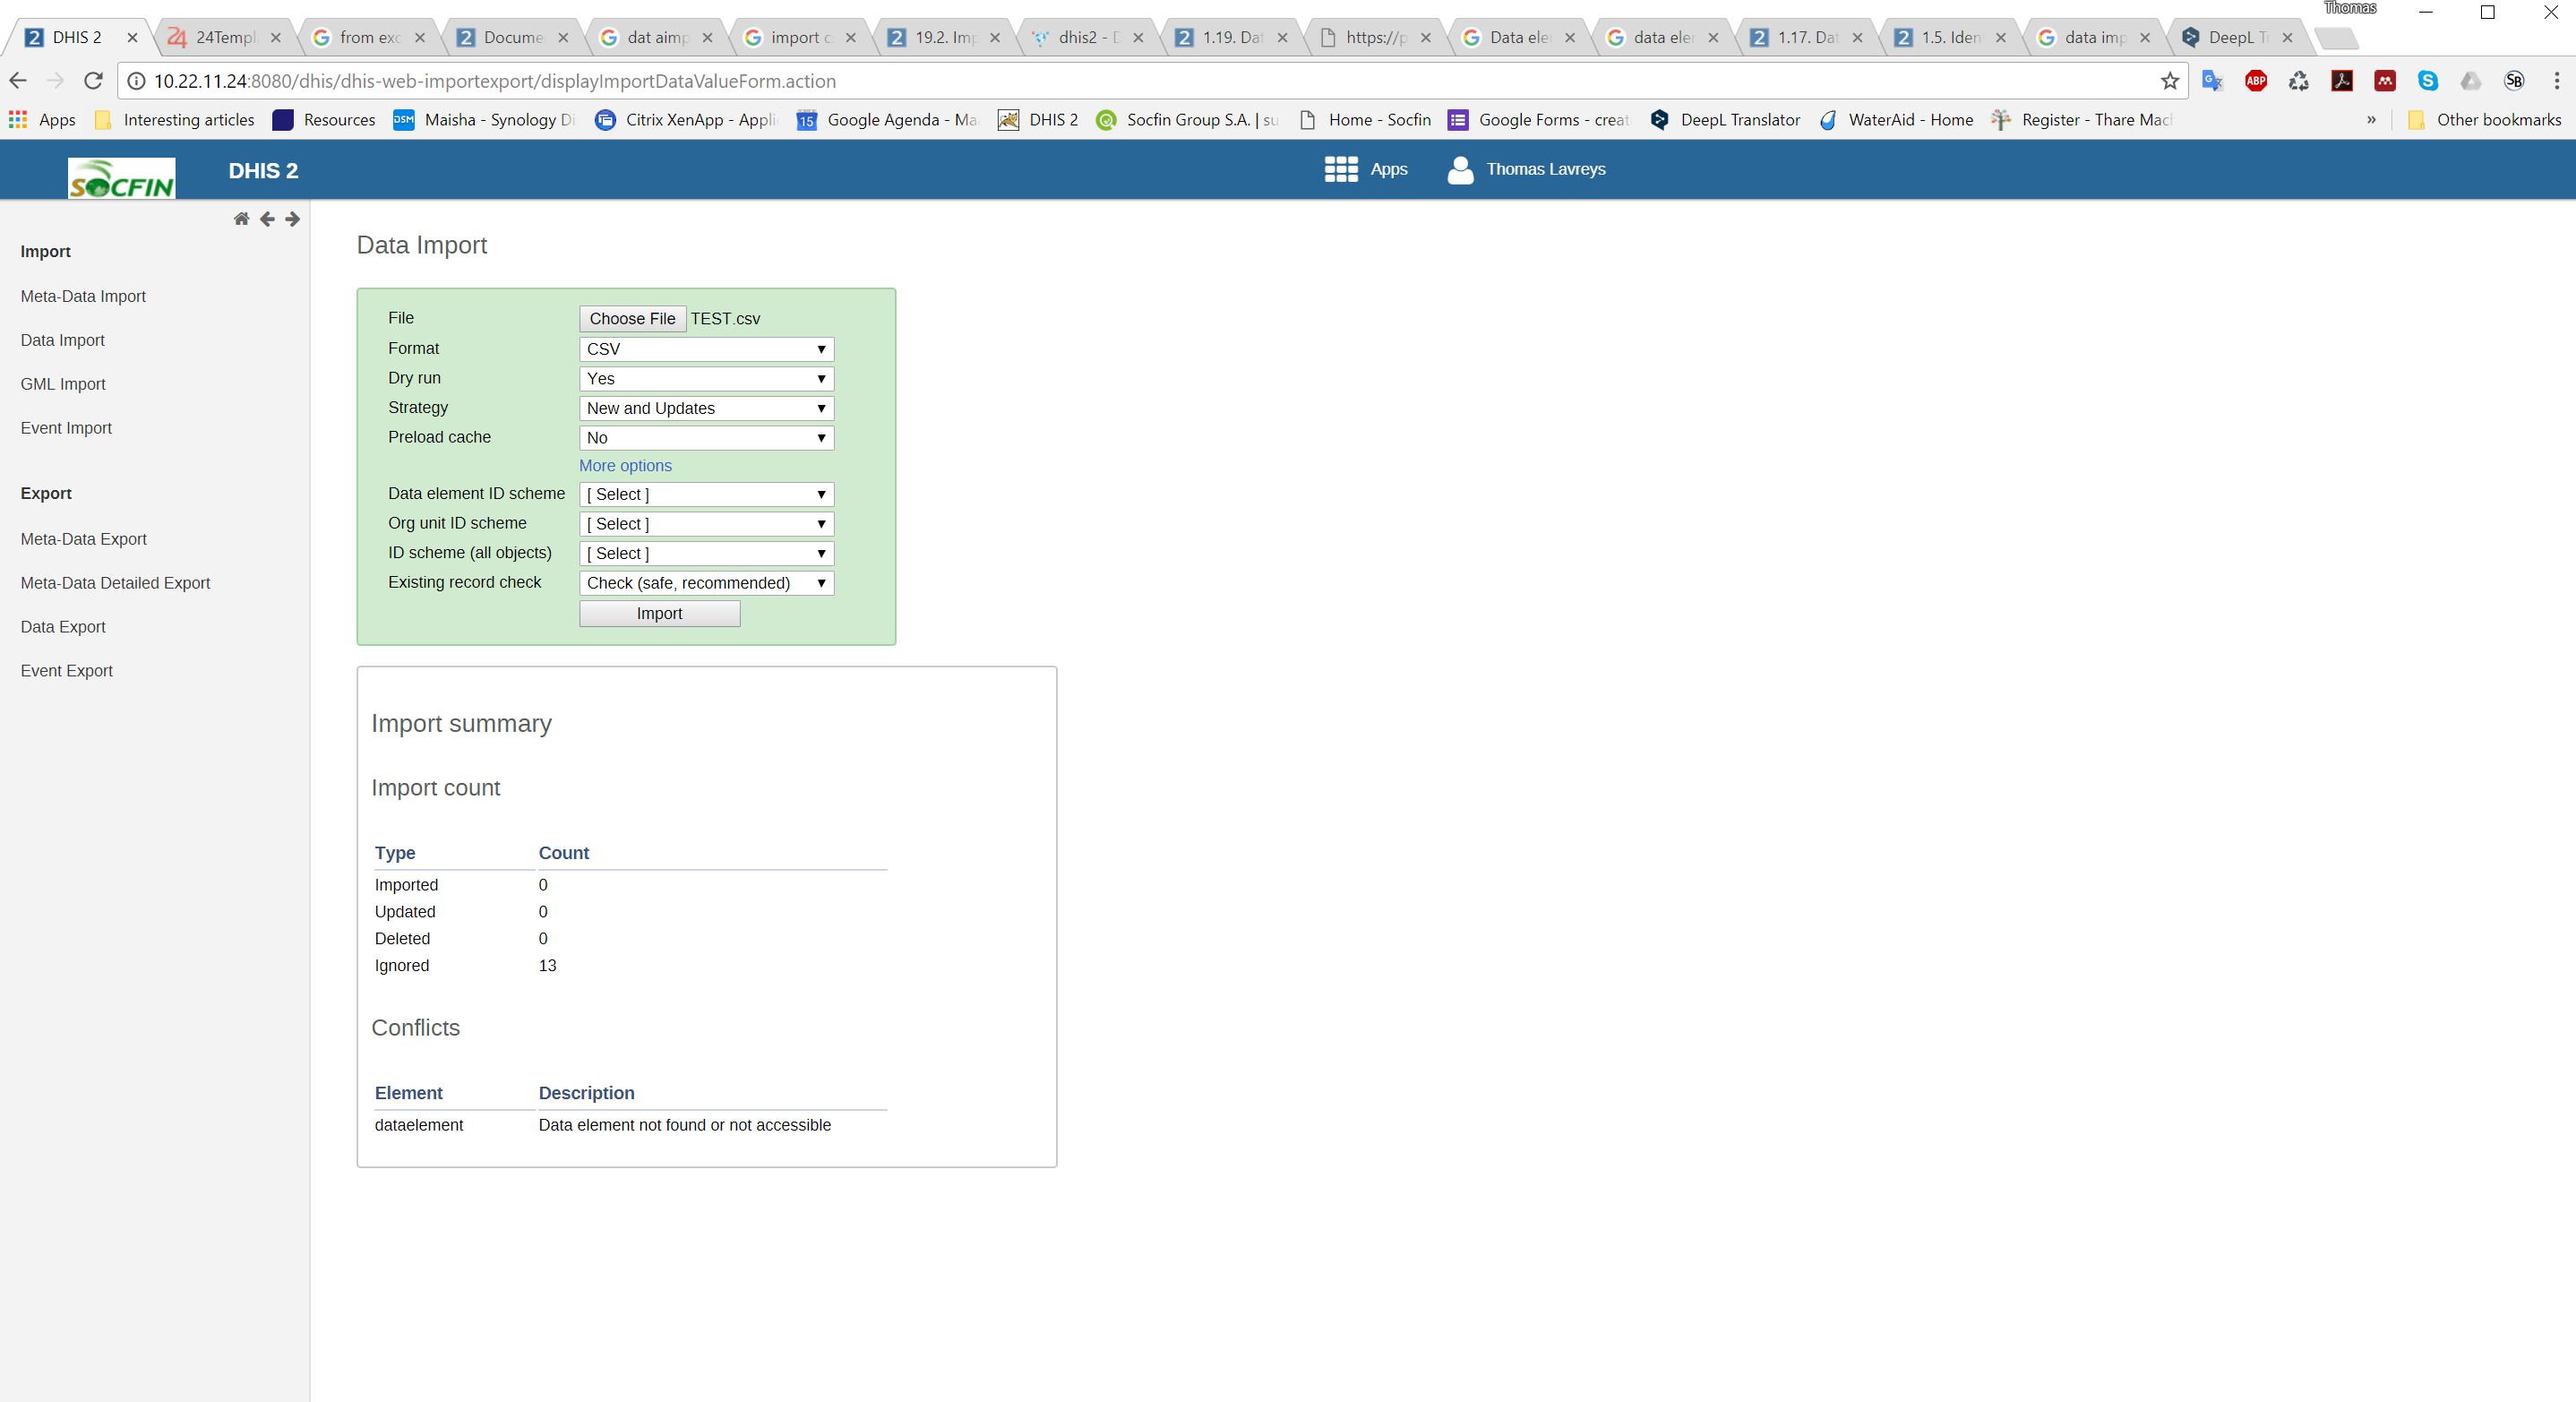Click the Skype extension icon
Viewport: 2576px width, 1402px height.
tap(2427, 81)
